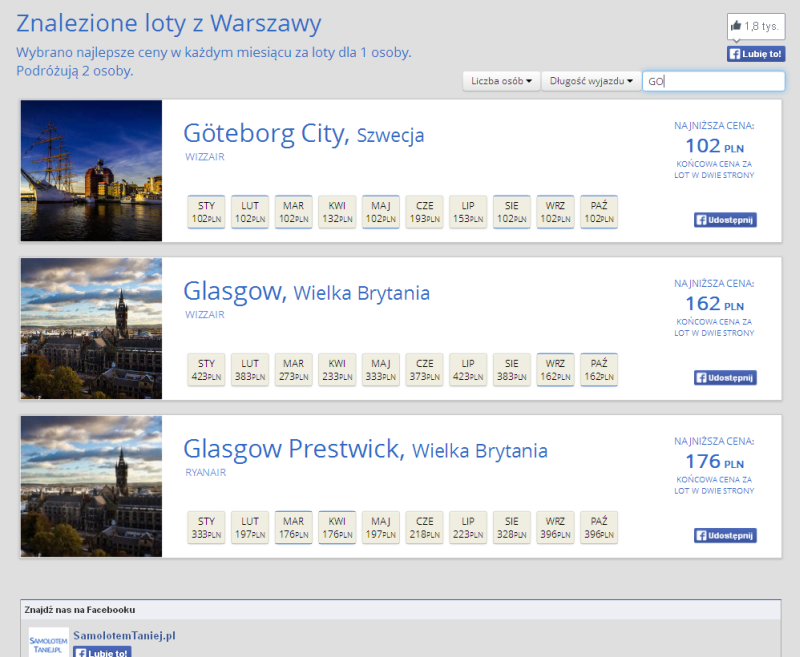
Task: Click the destination search field containing GO
Action: (713, 81)
